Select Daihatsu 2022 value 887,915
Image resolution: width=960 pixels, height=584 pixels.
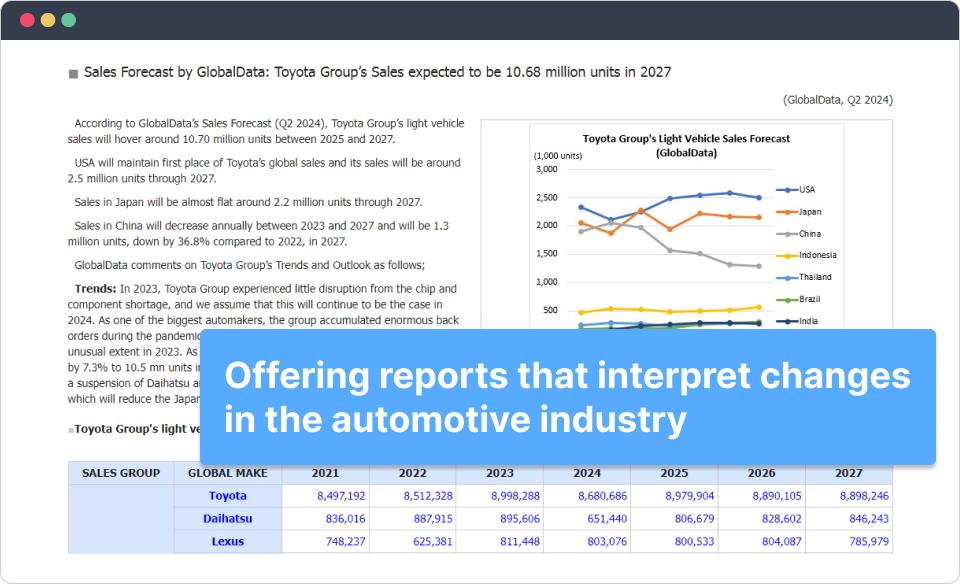click(x=433, y=518)
